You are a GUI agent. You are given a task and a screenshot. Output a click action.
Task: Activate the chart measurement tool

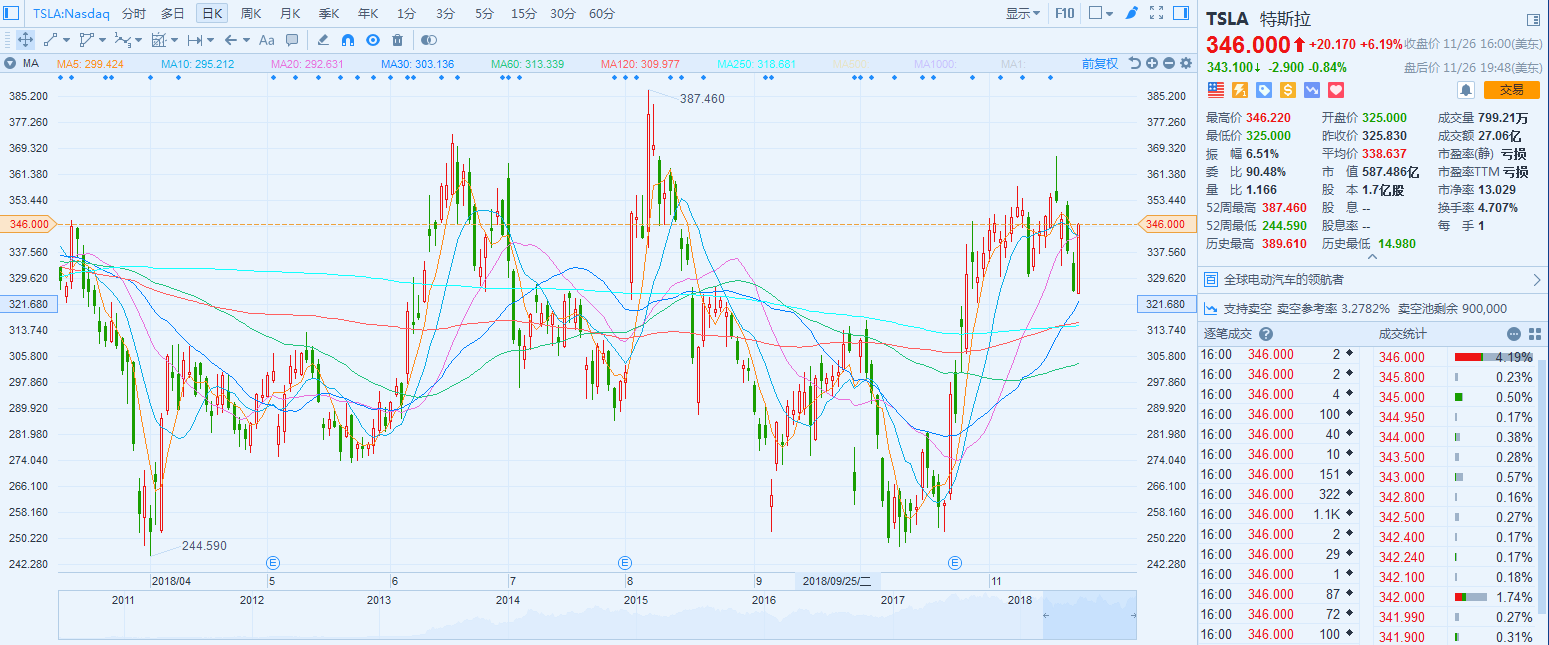pyautogui.click(x=158, y=40)
